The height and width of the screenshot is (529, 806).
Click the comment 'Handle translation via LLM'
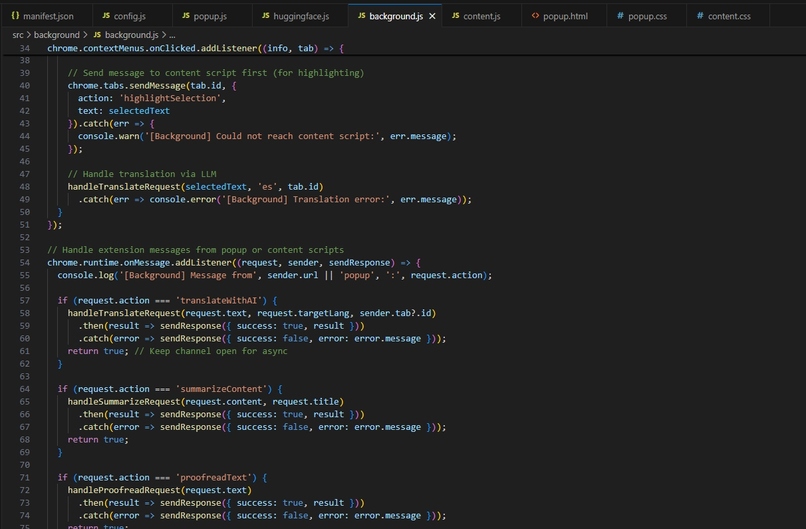pyautogui.click(x=142, y=174)
